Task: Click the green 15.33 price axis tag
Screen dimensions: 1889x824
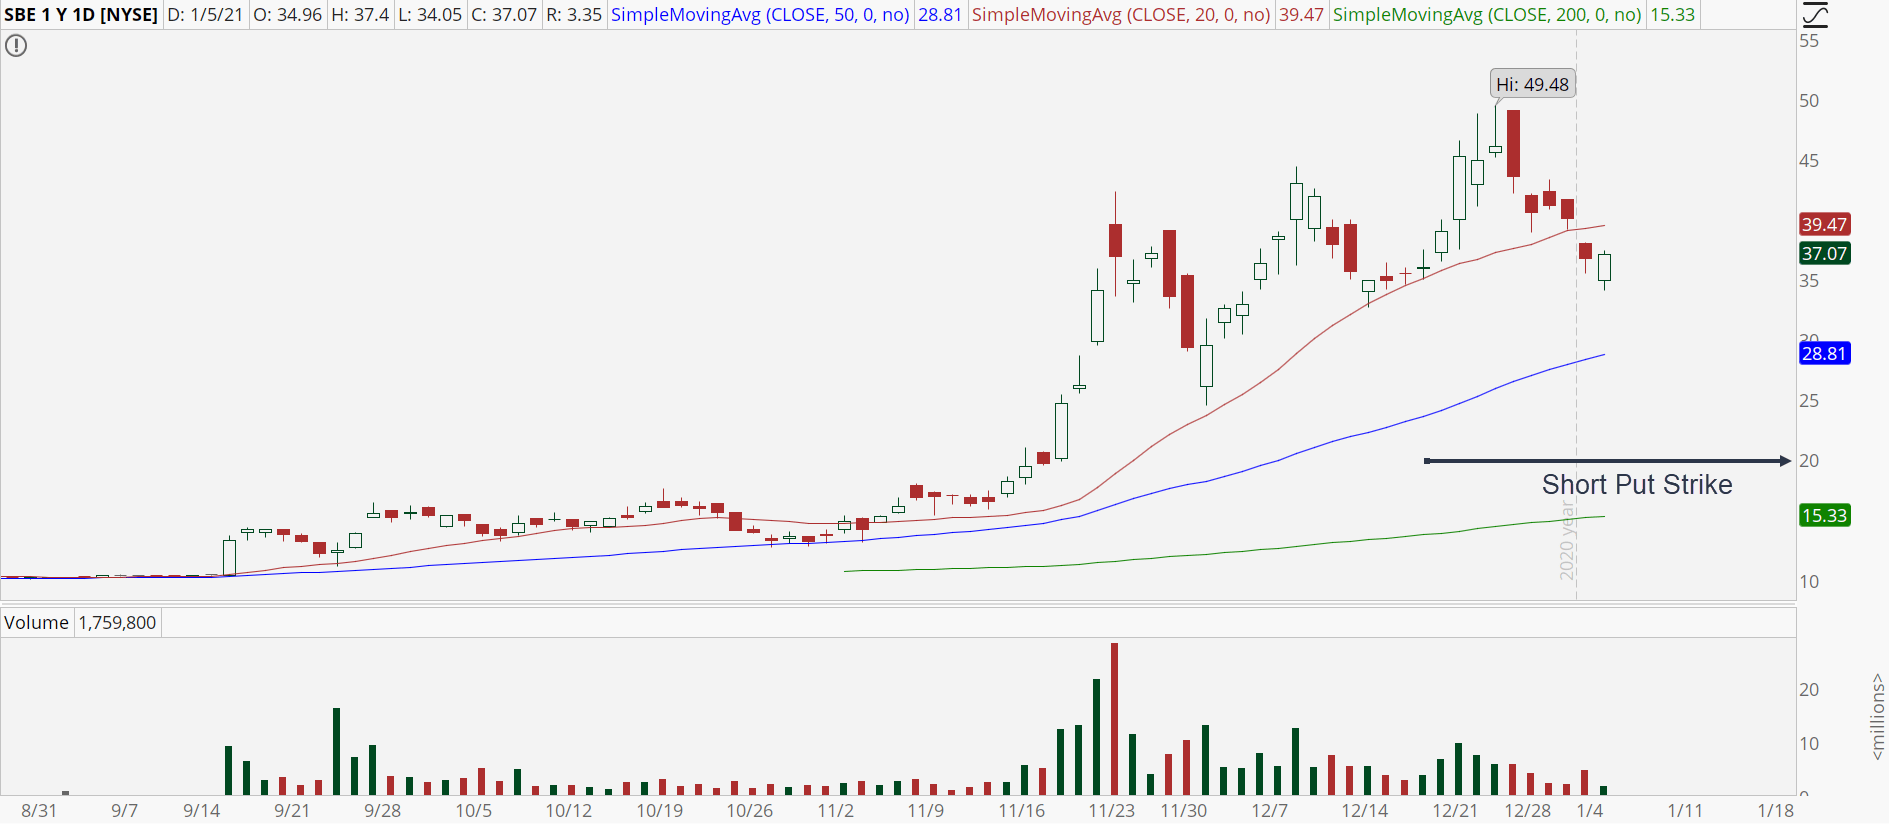Action: point(1824,515)
